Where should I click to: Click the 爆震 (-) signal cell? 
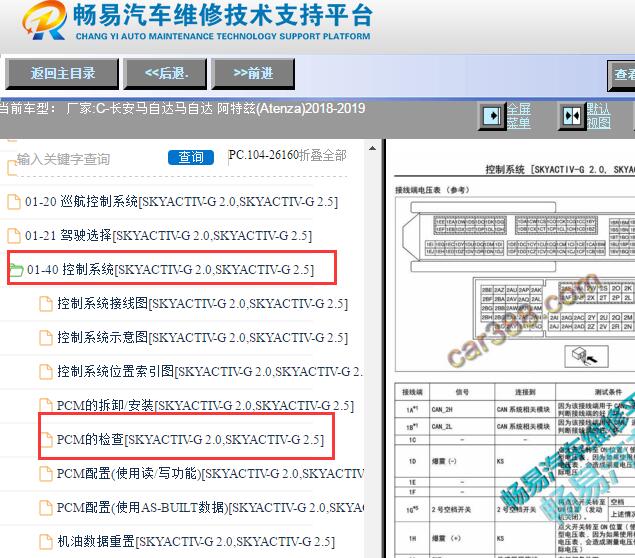[x=462, y=461]
